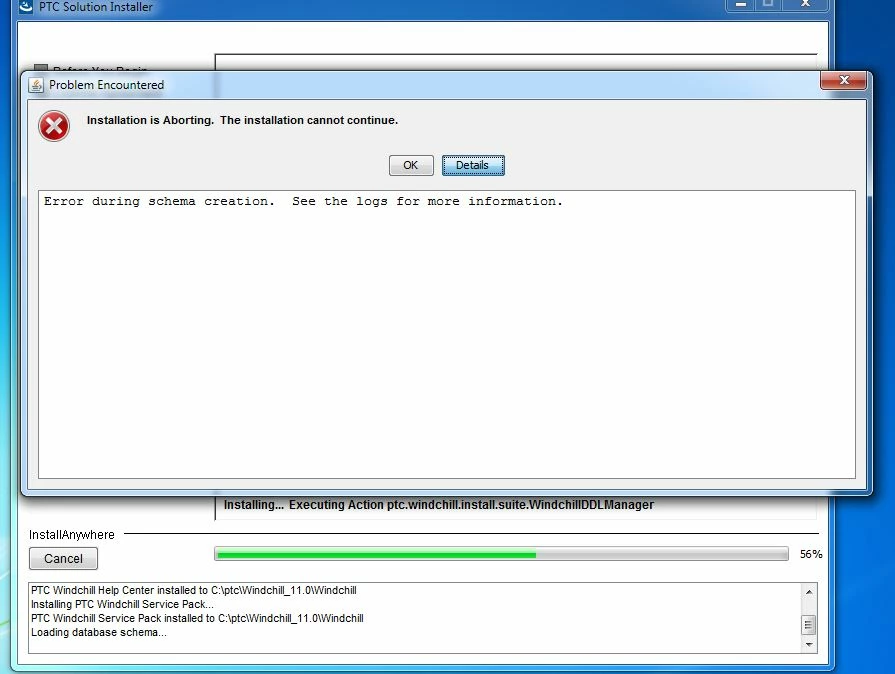Cancel the installation in PTC installer

[x=63, y=559]
